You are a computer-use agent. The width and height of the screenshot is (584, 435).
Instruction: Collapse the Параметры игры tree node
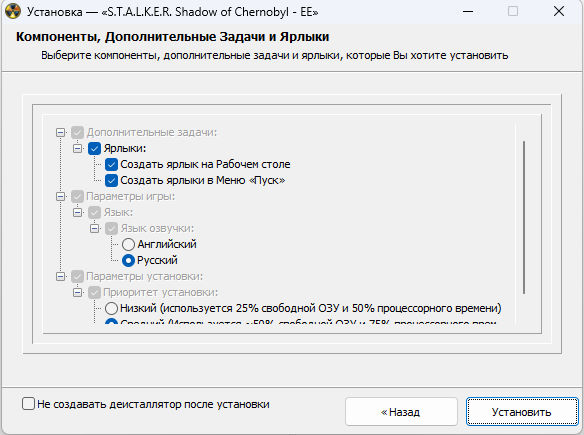pyautogui.click(x=60, y=196)
